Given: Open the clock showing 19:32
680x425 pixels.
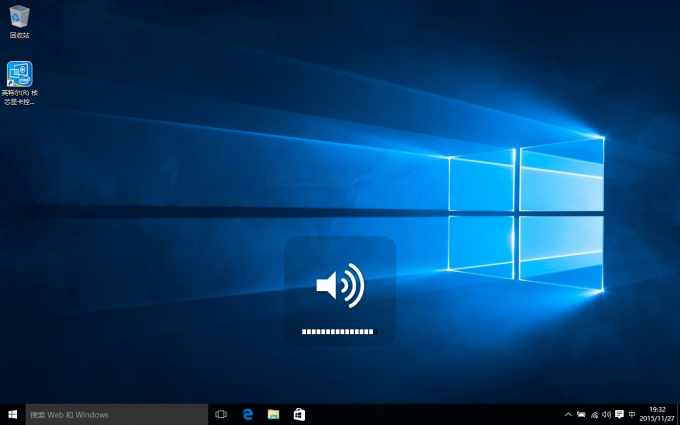Looking at the screenshot, I should pos(657,415).
